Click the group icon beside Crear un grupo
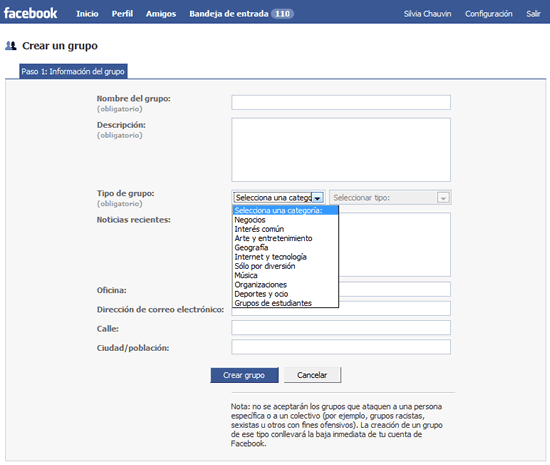This screenshot has height=465, width=550. click(11, 46)
